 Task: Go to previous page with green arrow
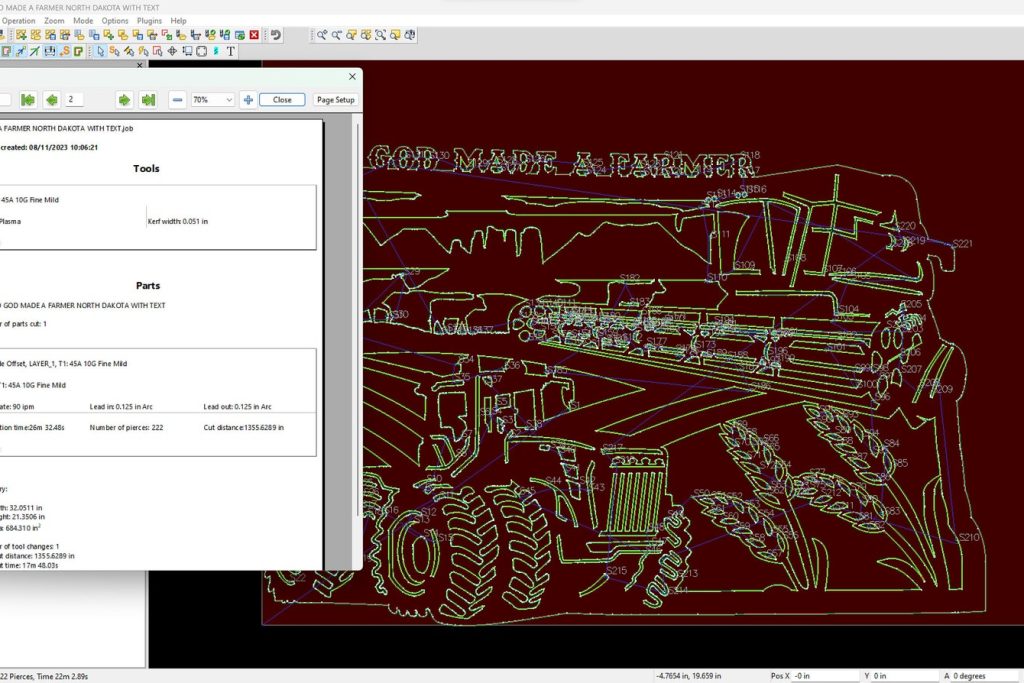point(50,100)
